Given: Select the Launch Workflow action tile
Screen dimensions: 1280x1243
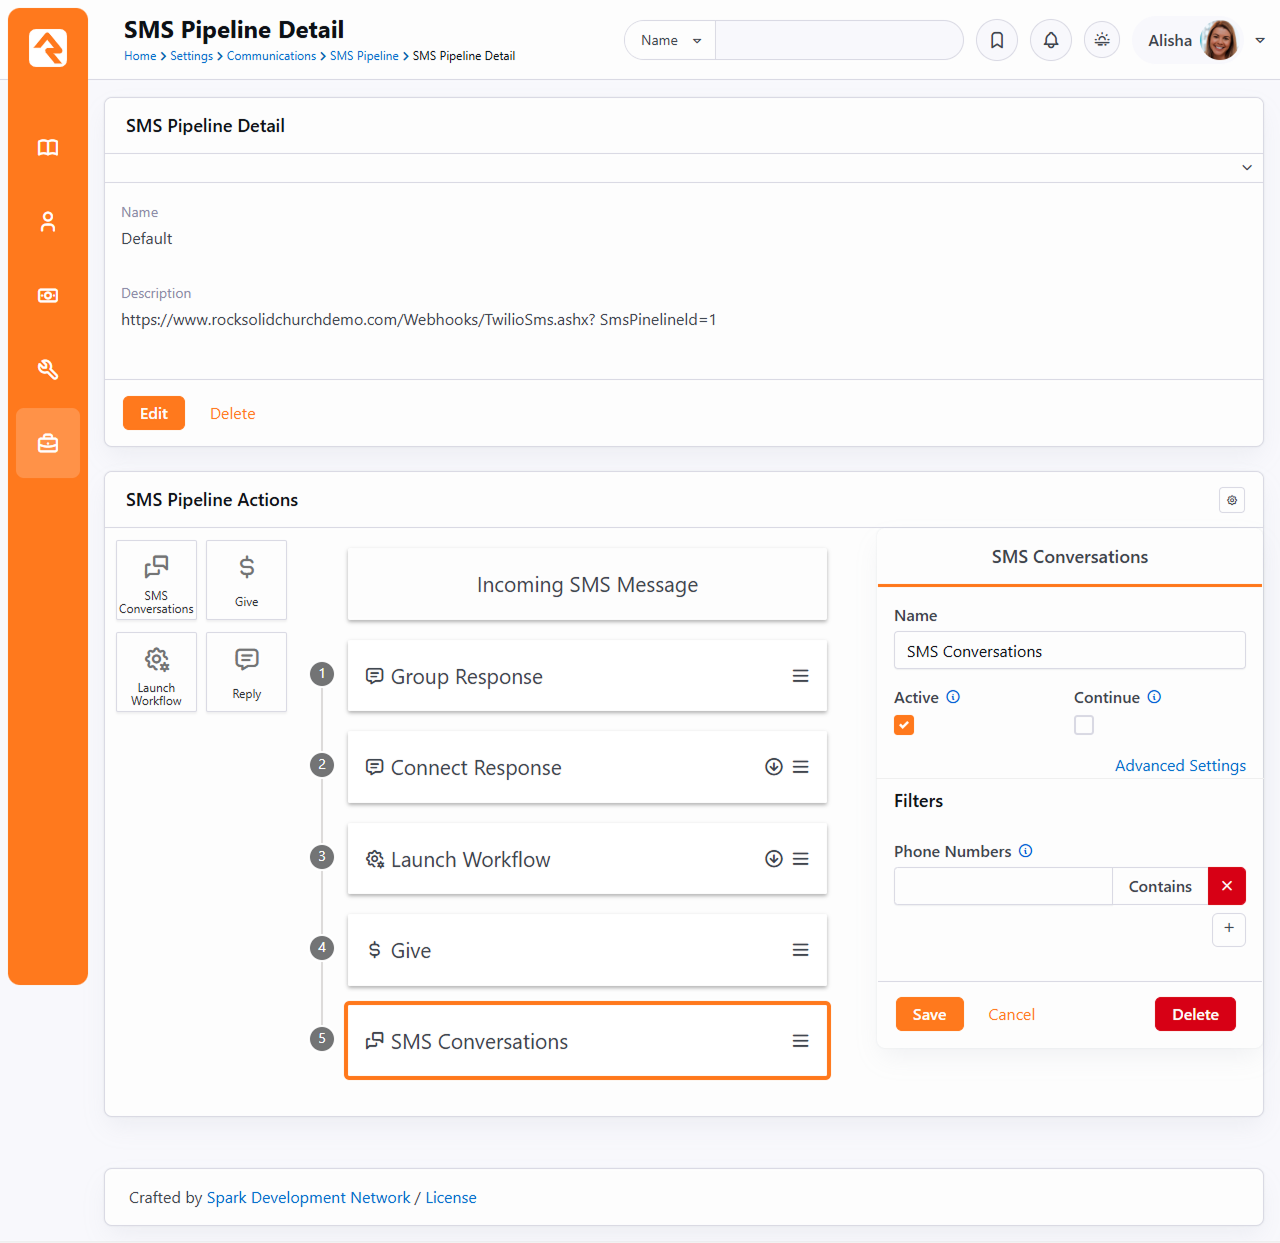Looking at the screenshot, I should tap(156, 672).
